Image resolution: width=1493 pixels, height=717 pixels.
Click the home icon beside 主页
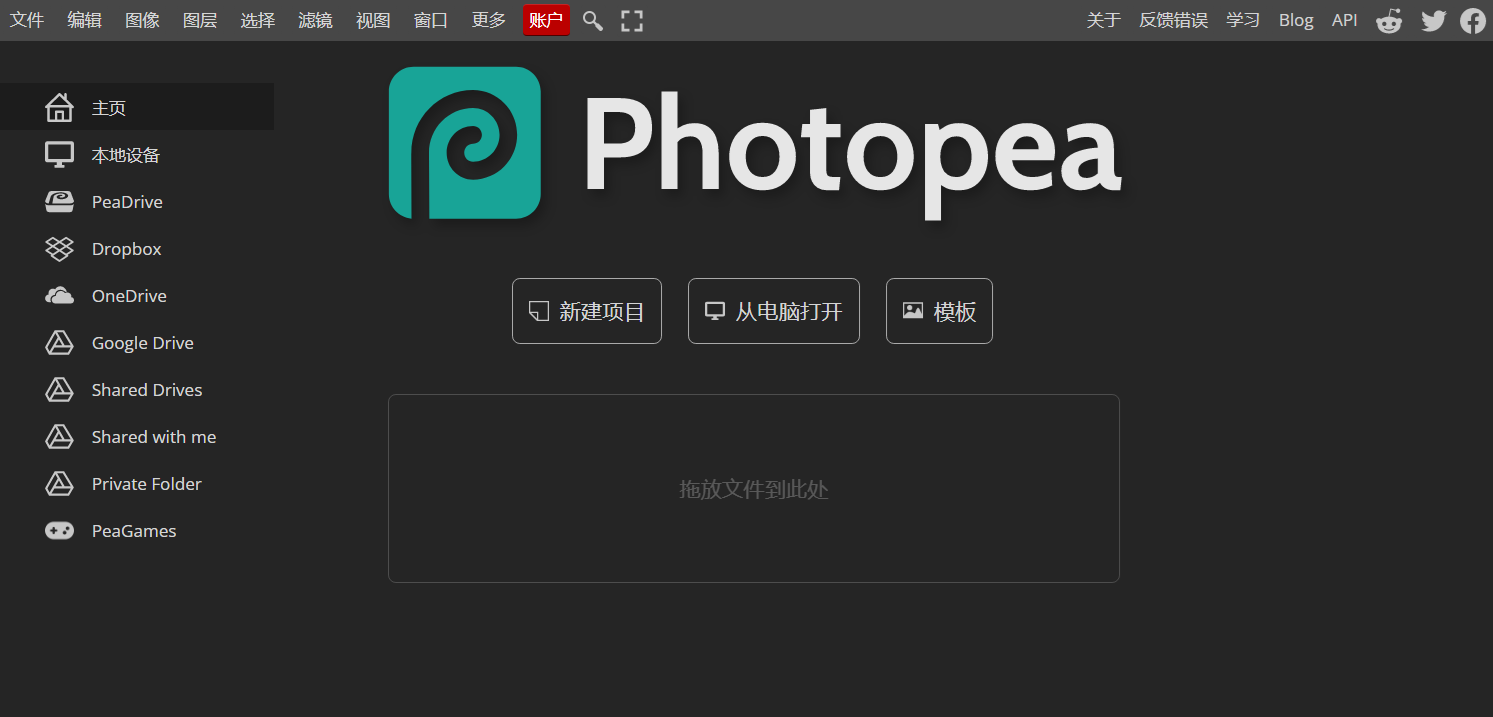[x=60, y=107]
